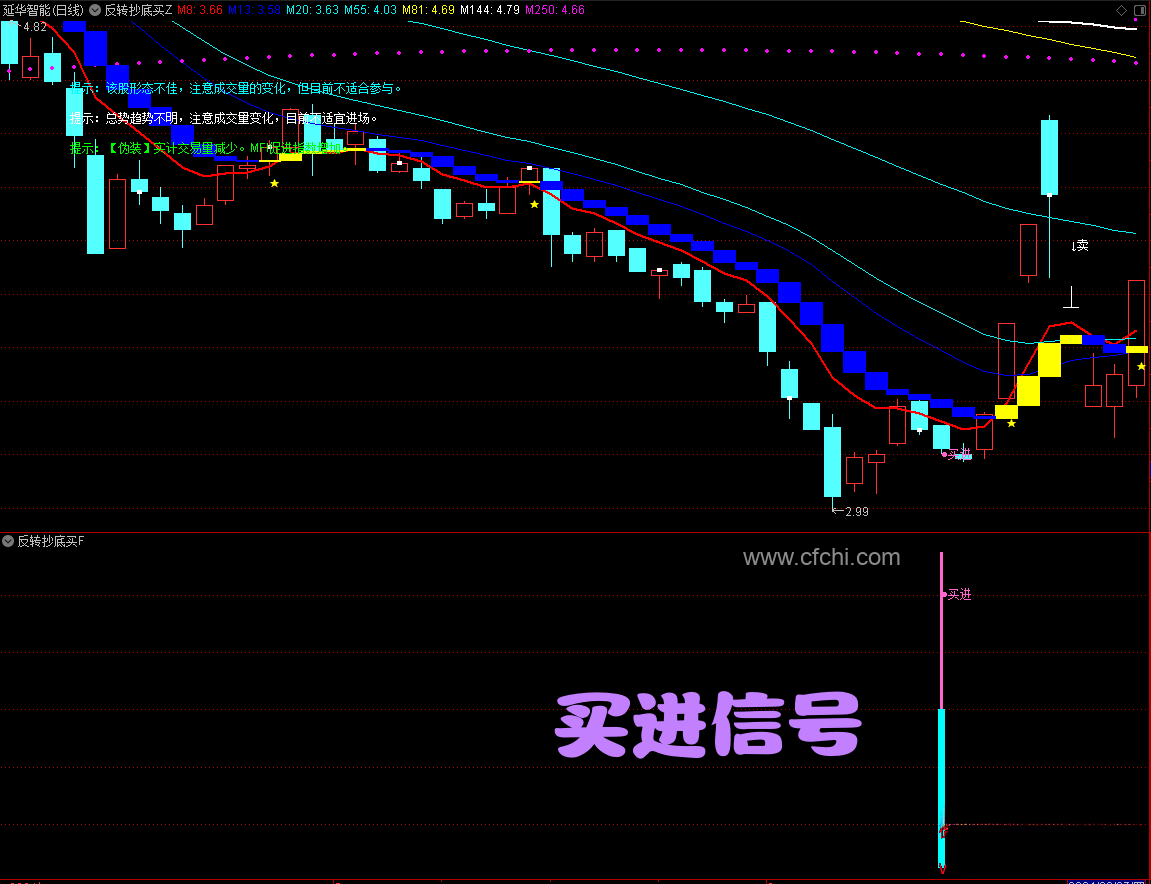Click the diamond icon in the chart corner
This screenshot has width=1151, height=884.
(x=1121, y=10)
